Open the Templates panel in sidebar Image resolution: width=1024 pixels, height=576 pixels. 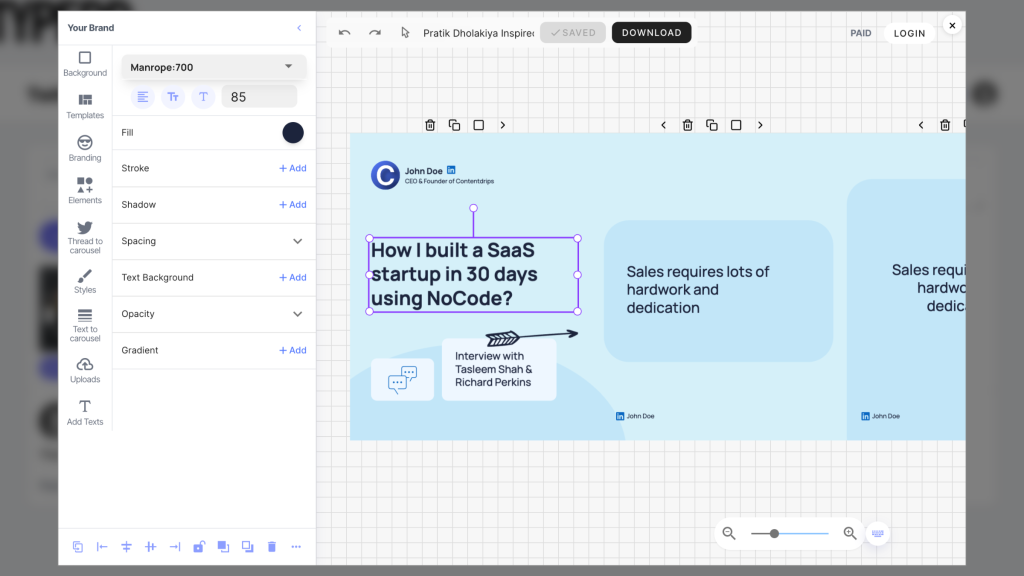click(x=85, y=105)
